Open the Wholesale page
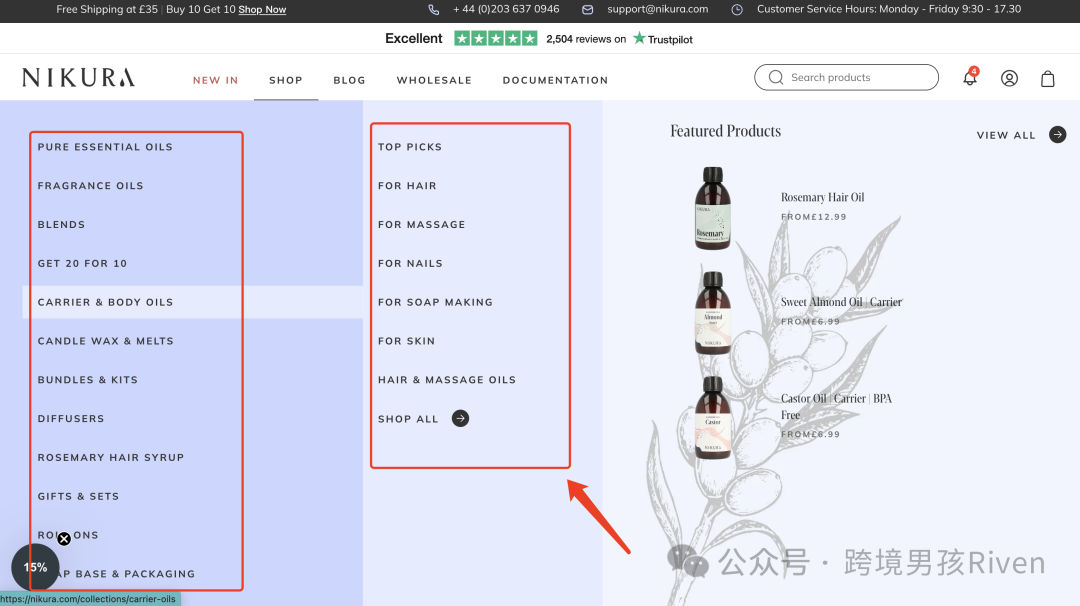Image resolution: width=1080 pixels, height=606 pixels. pos(434,80)
